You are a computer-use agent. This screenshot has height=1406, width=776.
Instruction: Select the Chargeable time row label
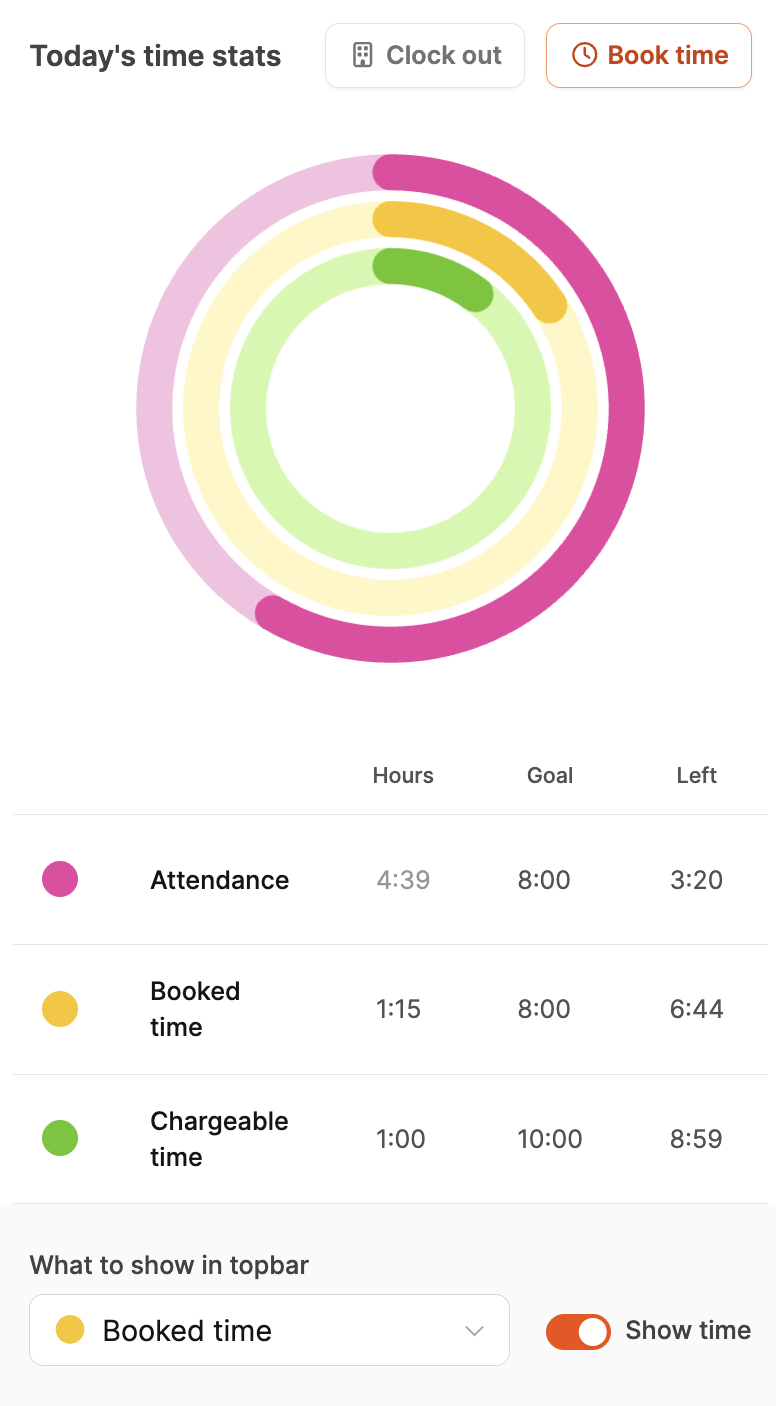coord(219,1139)
